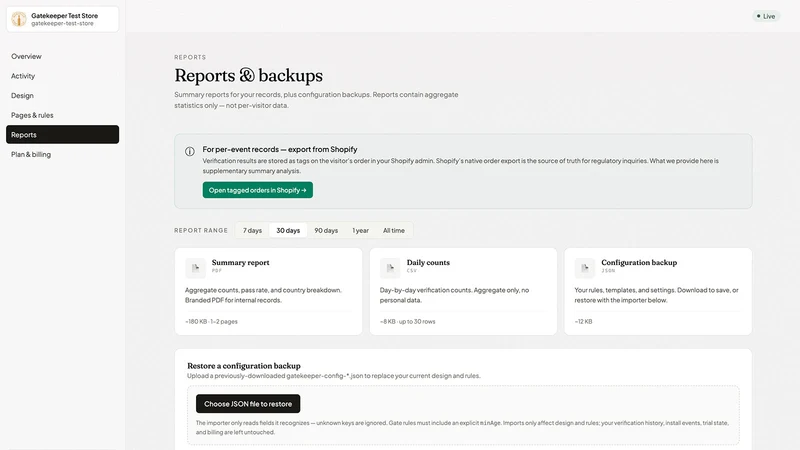The height and width of the screenshot is (450, 800).
Task: Open the Design section
Action: pyautogui.click(x=62, y=95)
